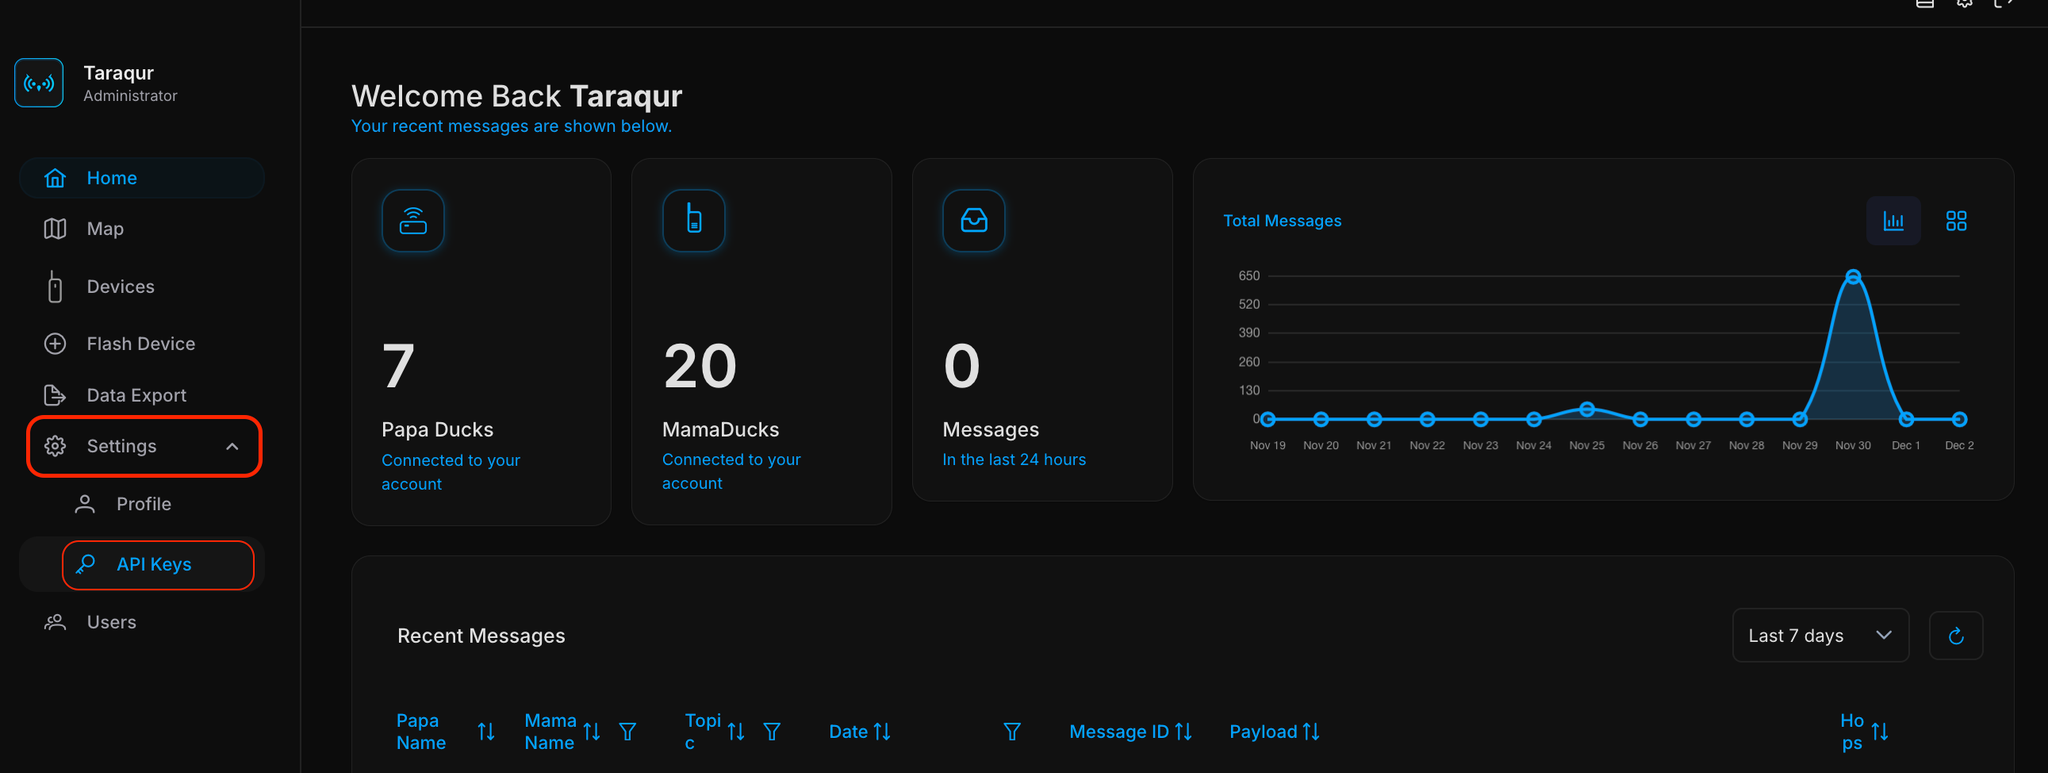The width and height of the screenshot is (2048, 773).
Task: Sort the table by Date
Action: pyautogui.click(x=882, y=732)
